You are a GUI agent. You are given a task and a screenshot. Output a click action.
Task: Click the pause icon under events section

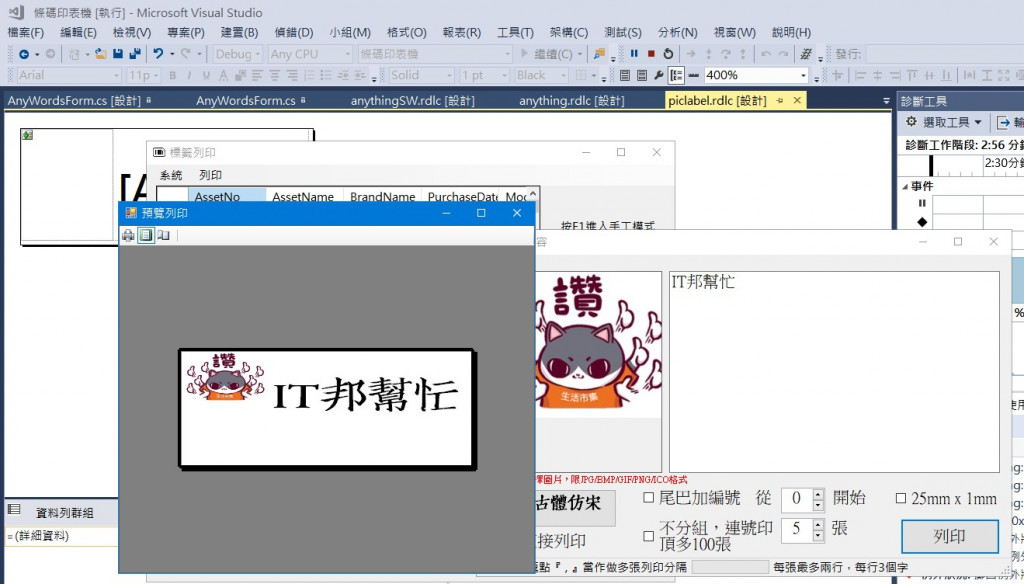[x=922, y=203]
